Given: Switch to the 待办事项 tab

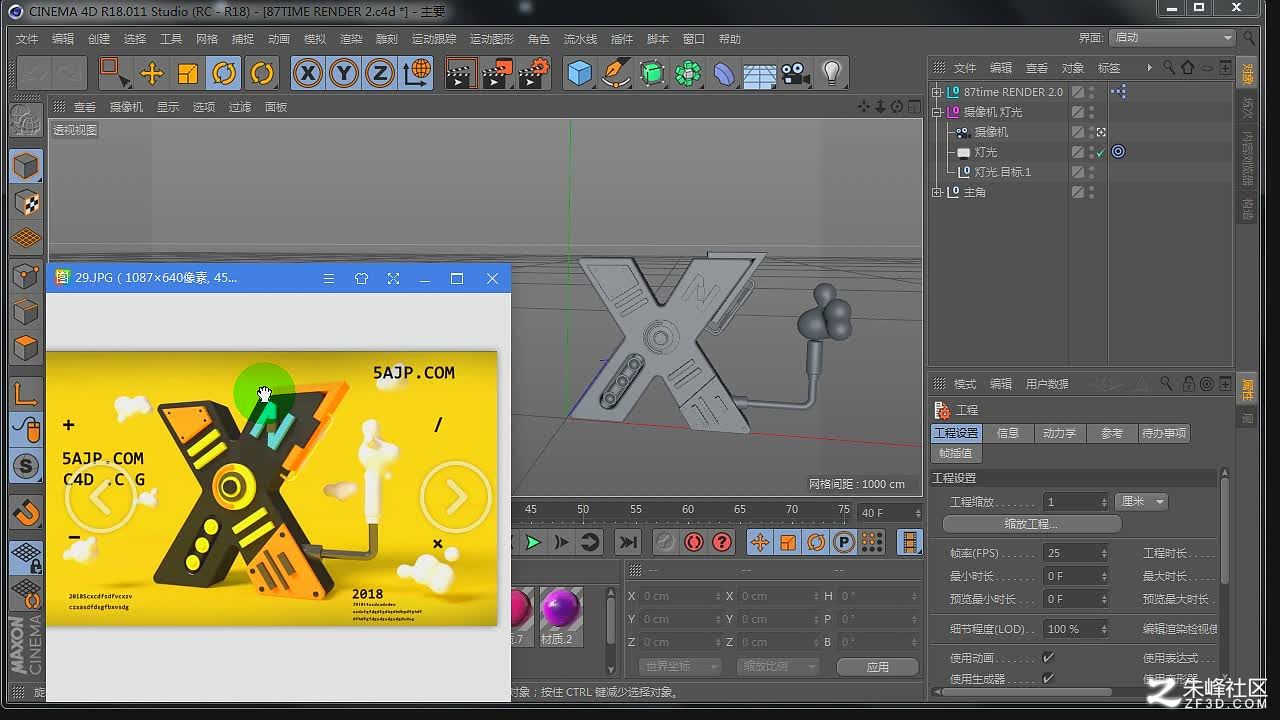Looking at the screenshot, I should [1164, 433].
